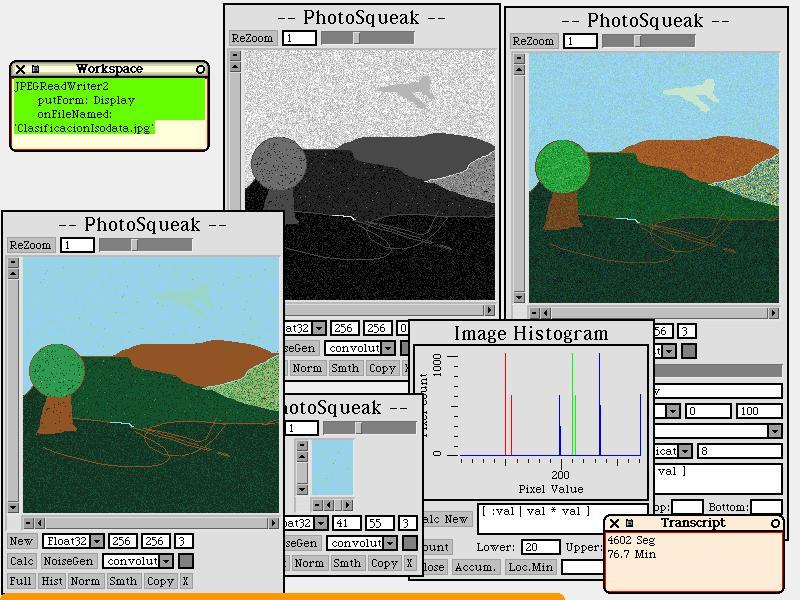Click ReZoom in the left PhotoSqueak window

coord(31,245)
